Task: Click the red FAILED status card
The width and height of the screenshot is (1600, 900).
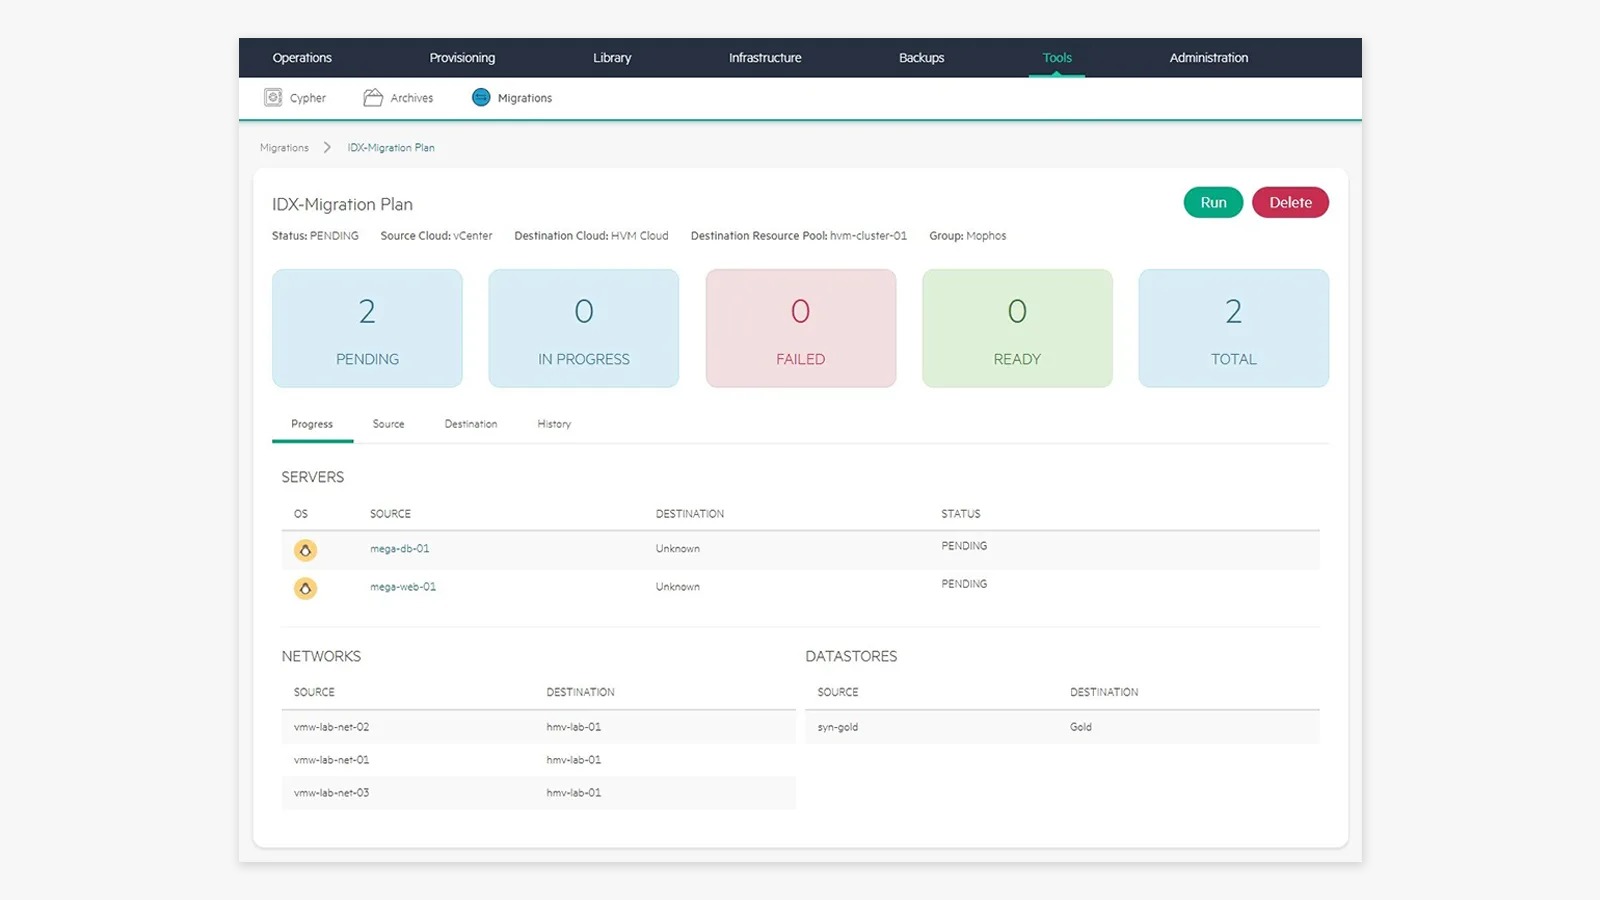Action: point(801,328)
